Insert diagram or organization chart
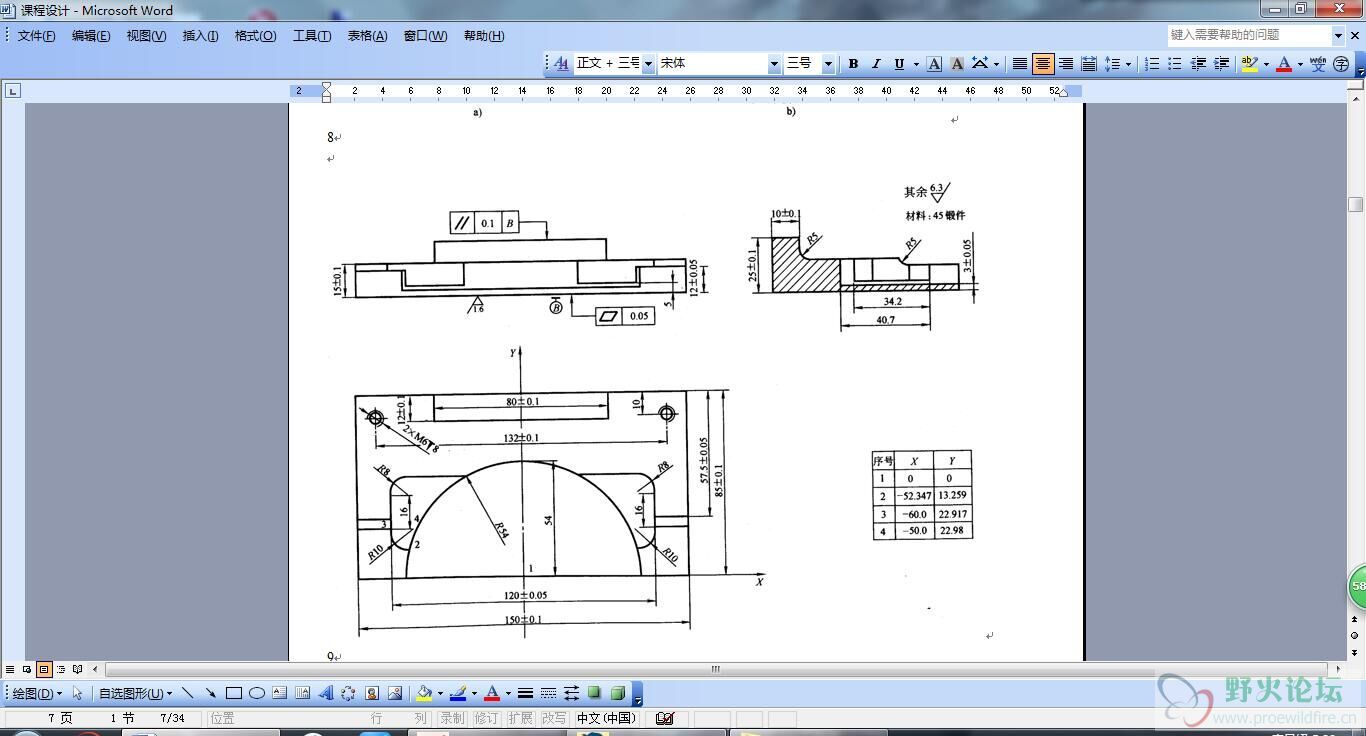 point(348,693)
